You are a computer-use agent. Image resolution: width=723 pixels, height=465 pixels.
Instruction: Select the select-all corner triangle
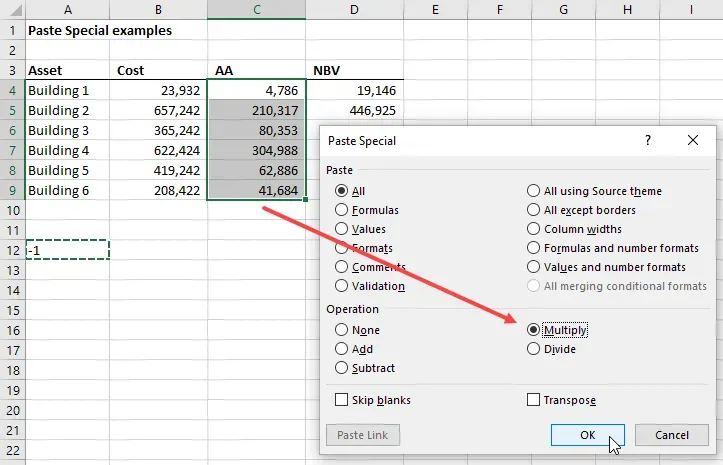12,10
